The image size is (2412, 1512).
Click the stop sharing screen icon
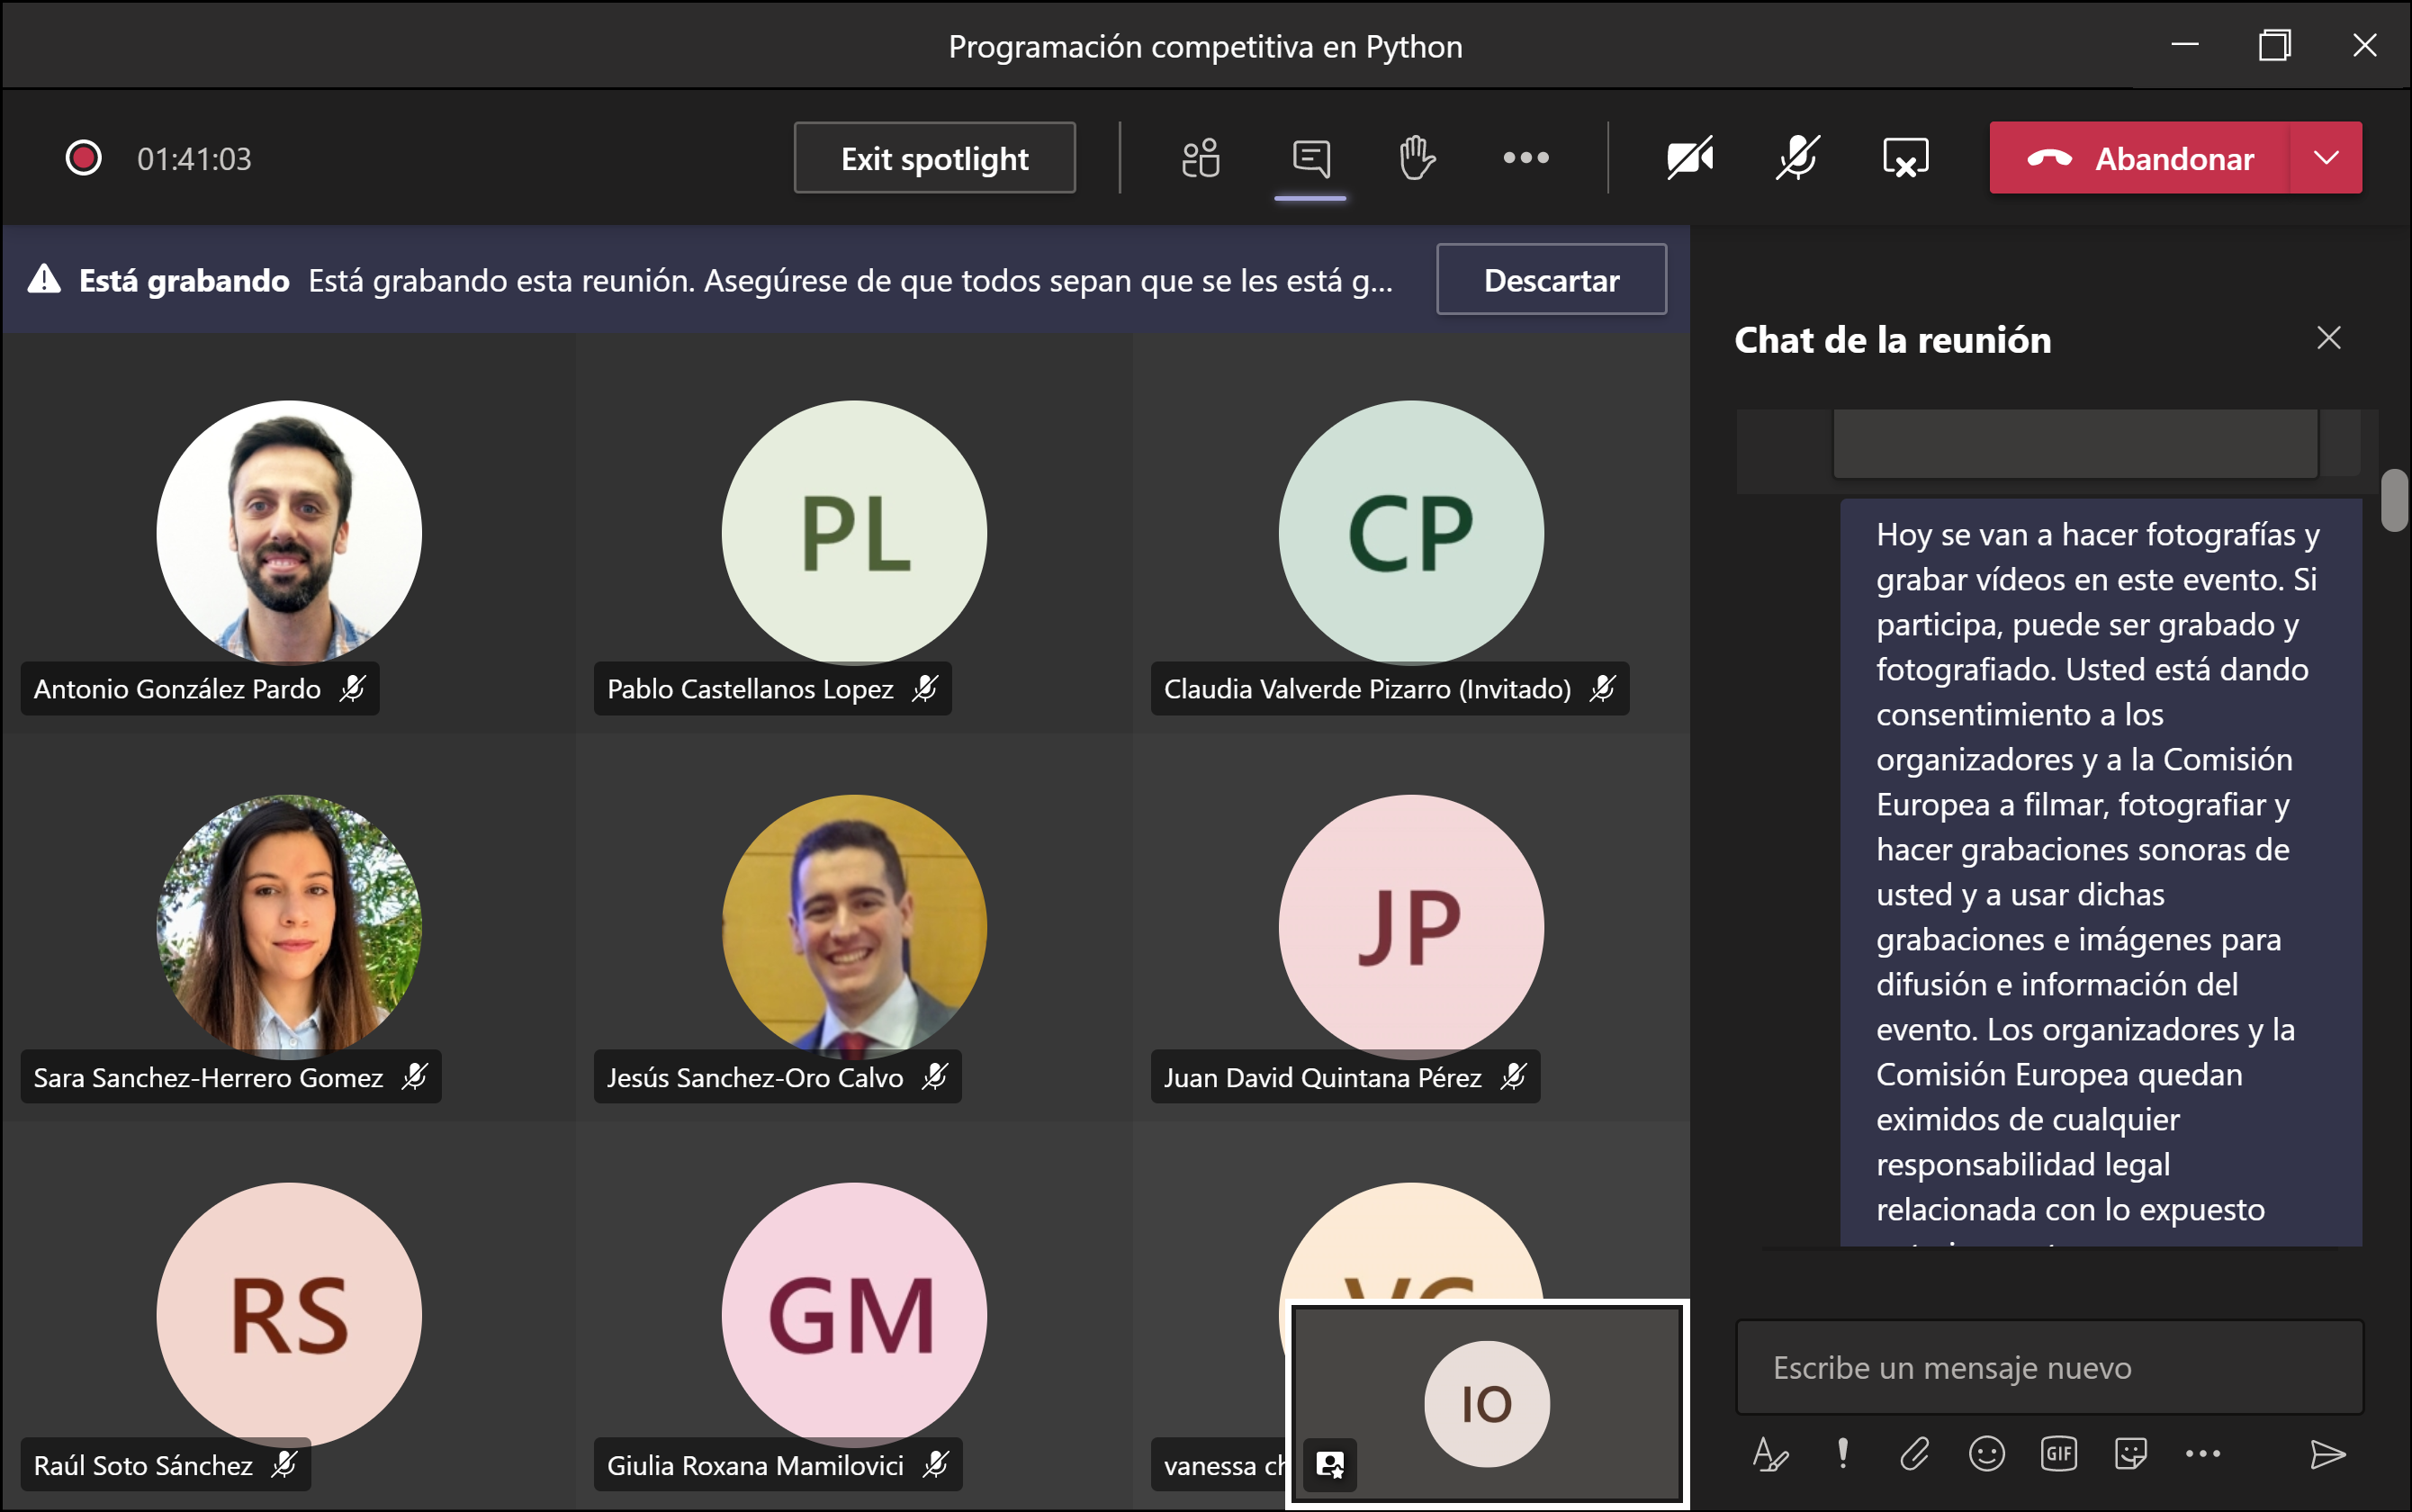(x=1905, y=158)
